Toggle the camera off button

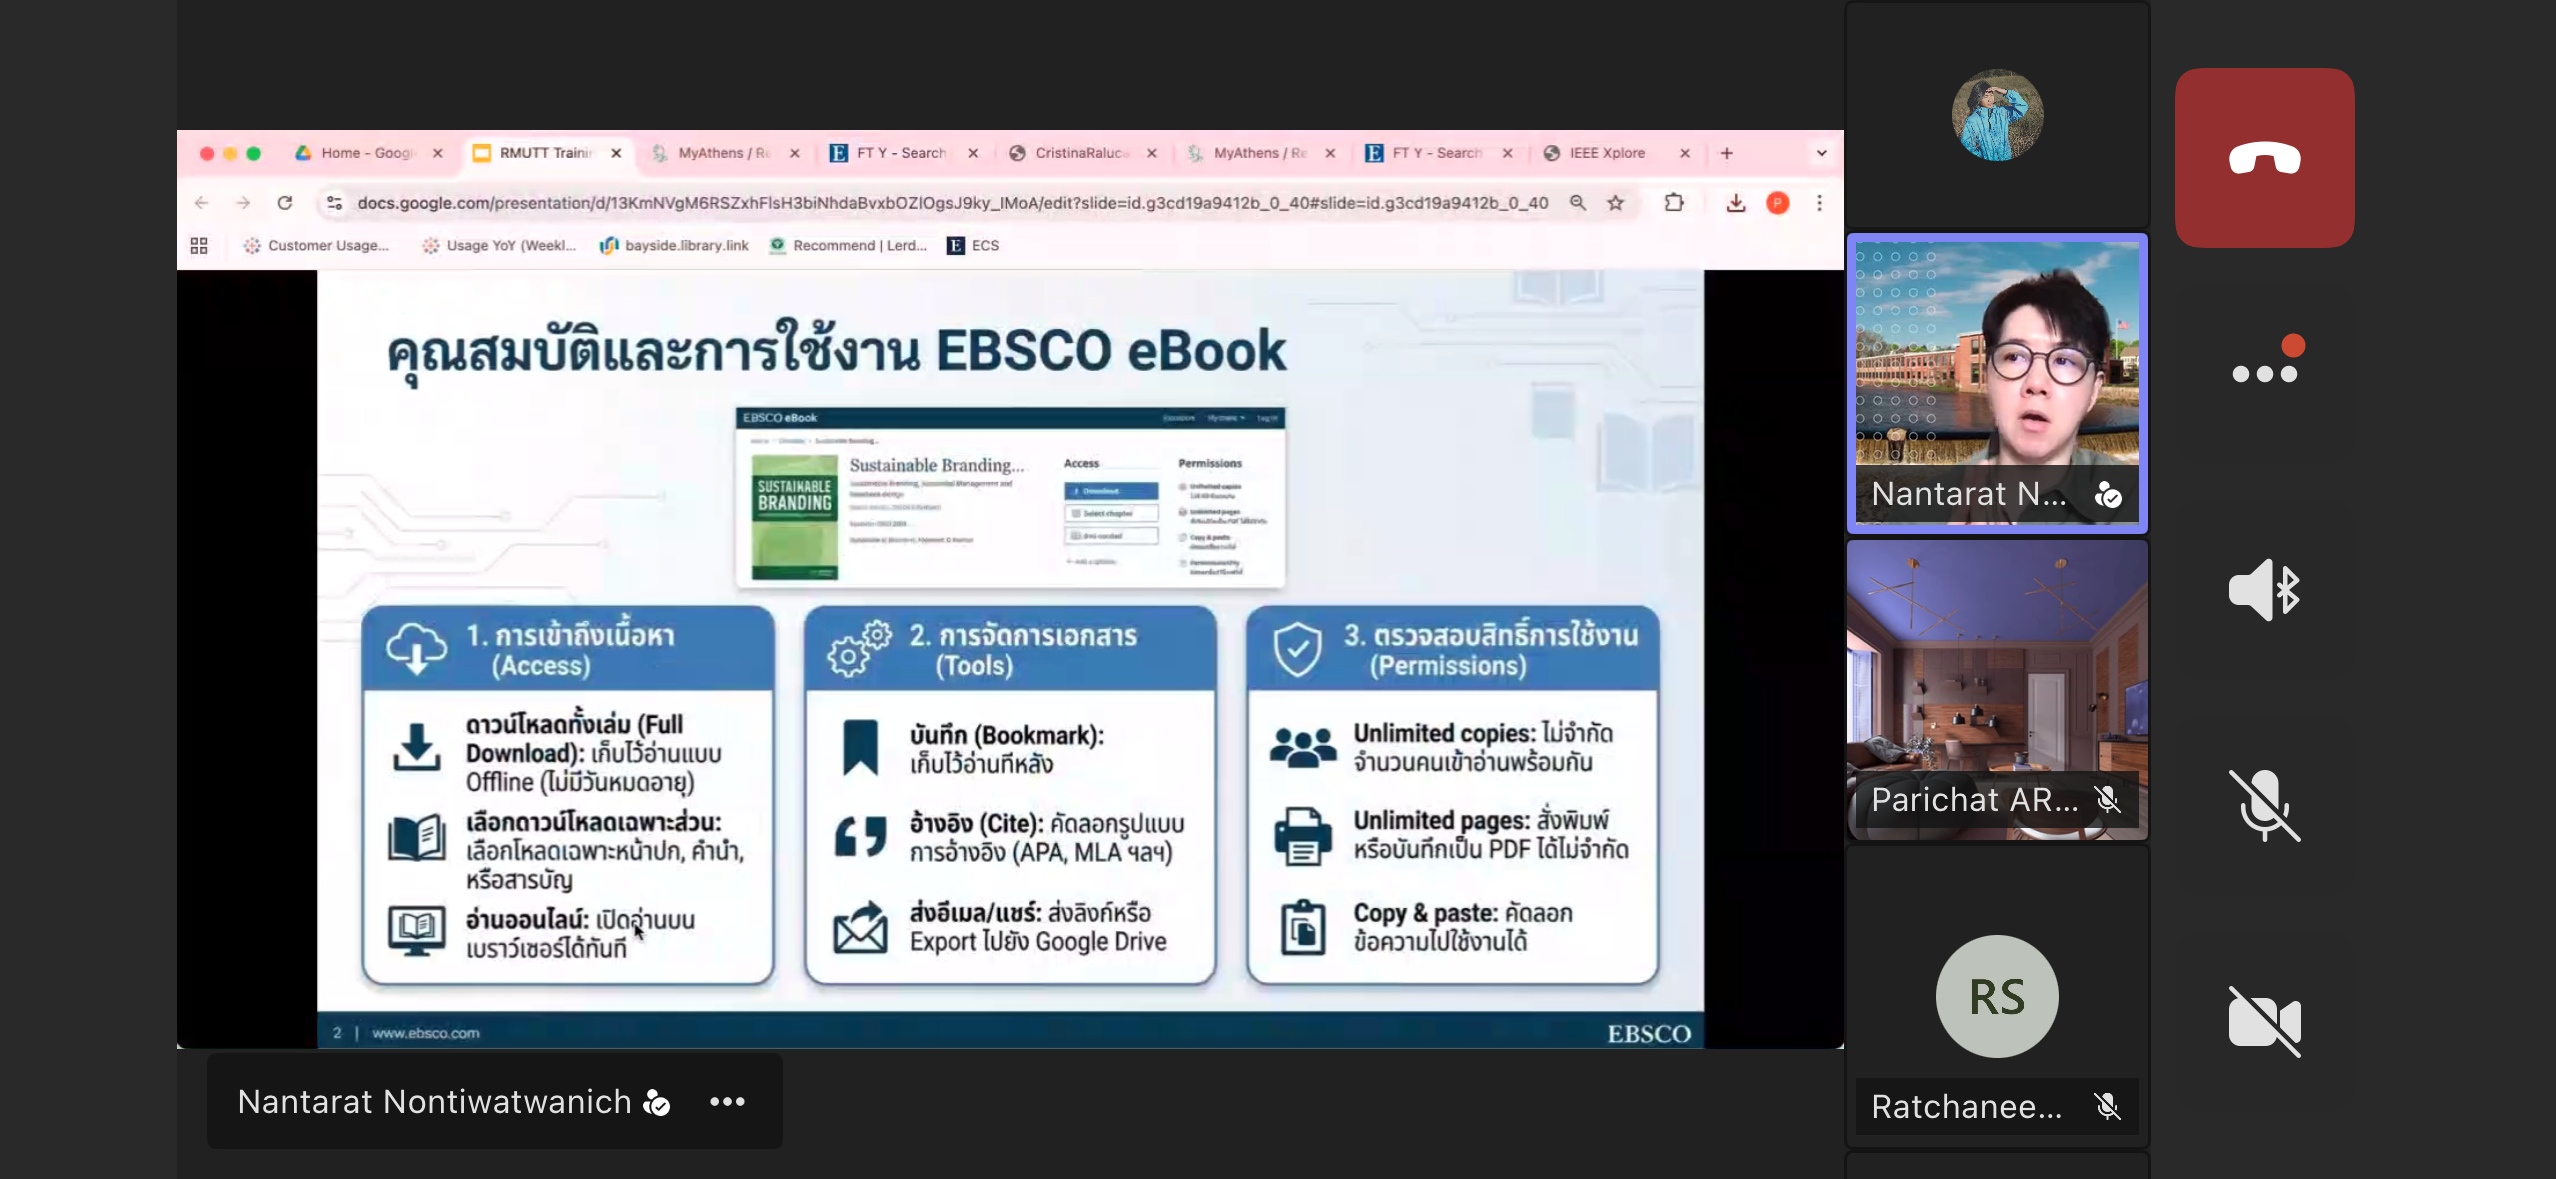click(x=2264, y=1021)
